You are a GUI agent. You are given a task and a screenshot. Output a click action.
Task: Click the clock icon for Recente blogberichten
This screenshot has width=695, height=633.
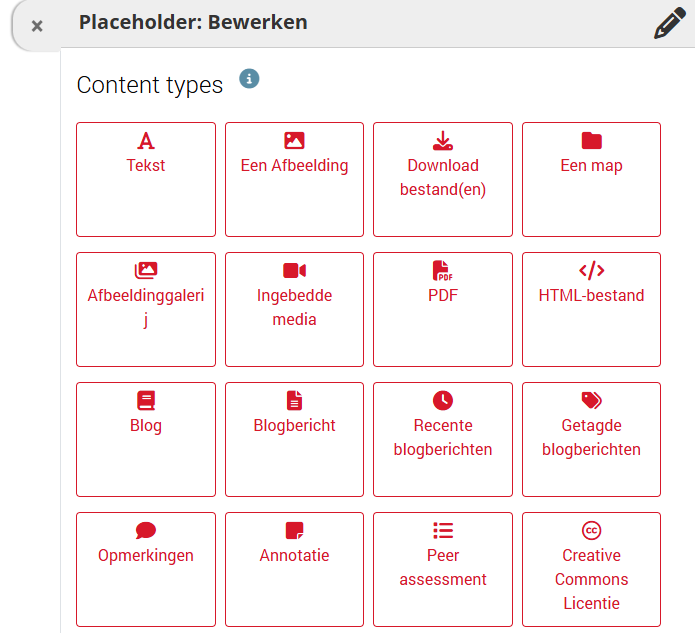tap(442, 400)
